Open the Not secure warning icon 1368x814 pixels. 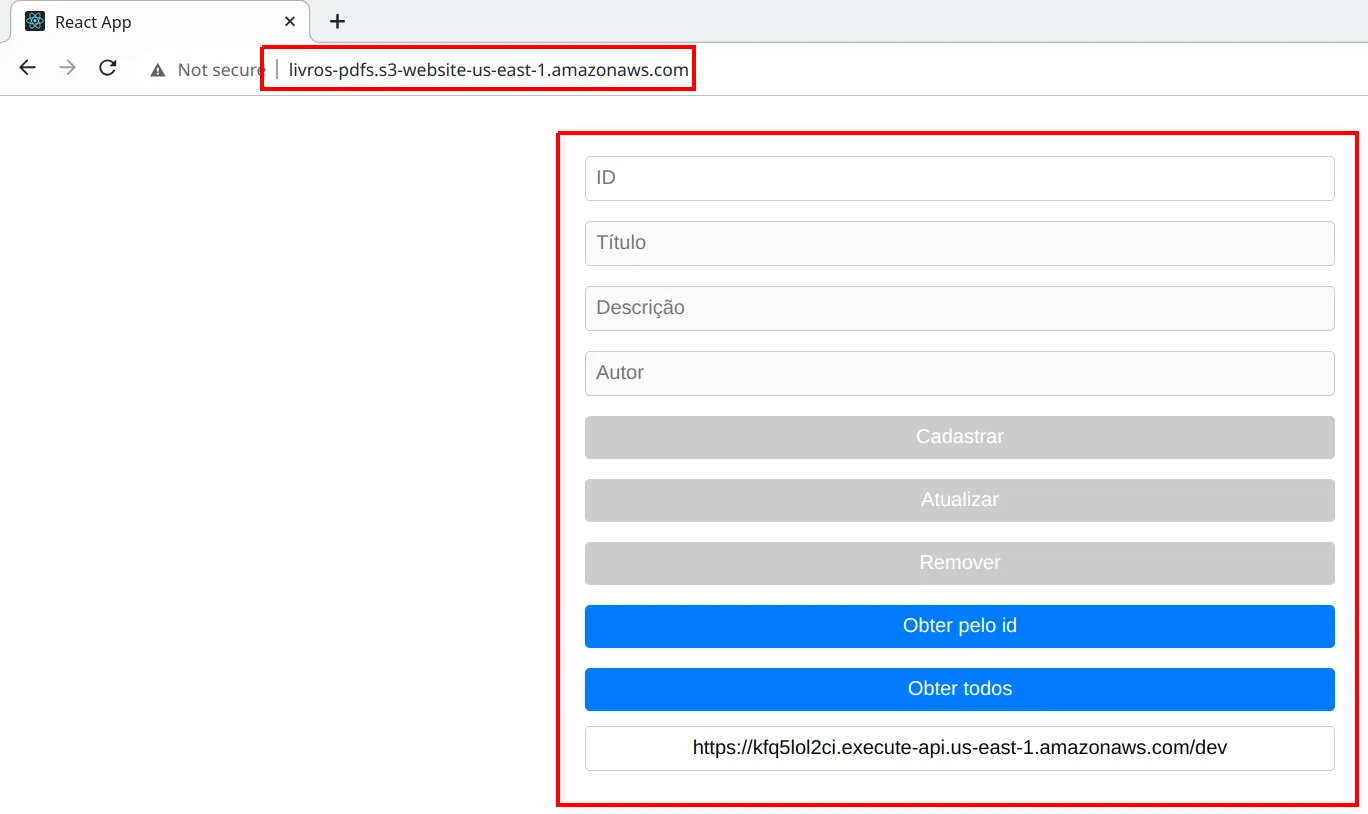157,70
